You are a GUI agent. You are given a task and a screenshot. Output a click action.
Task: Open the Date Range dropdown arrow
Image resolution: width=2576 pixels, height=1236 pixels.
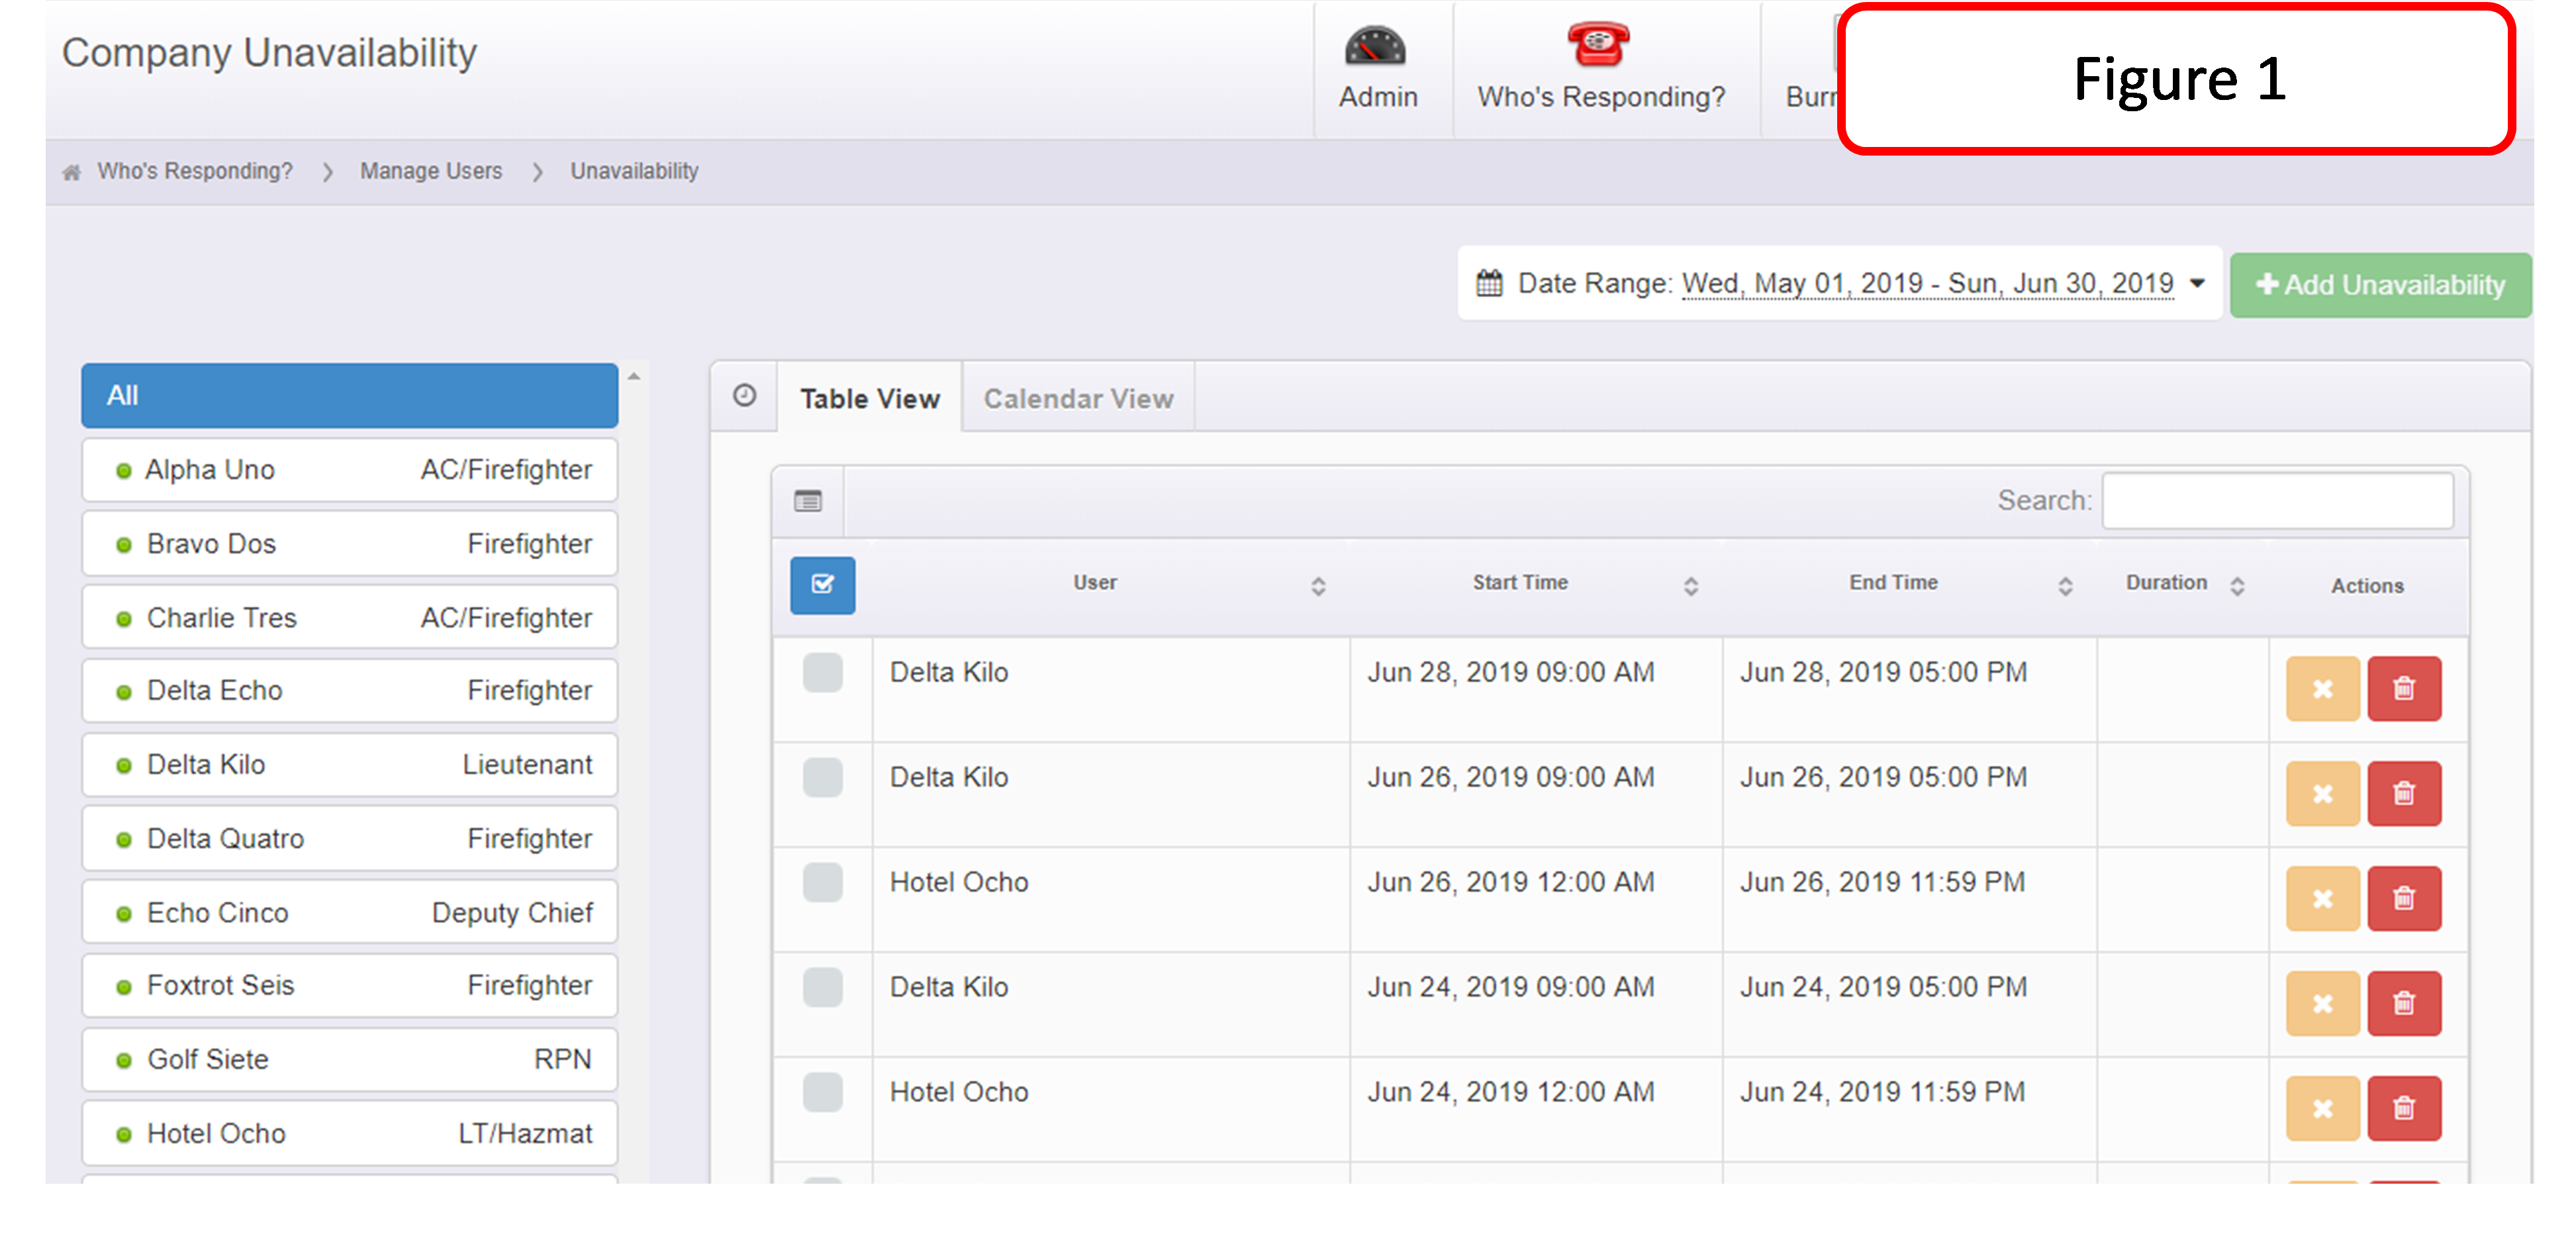(x=2197, y=284)
